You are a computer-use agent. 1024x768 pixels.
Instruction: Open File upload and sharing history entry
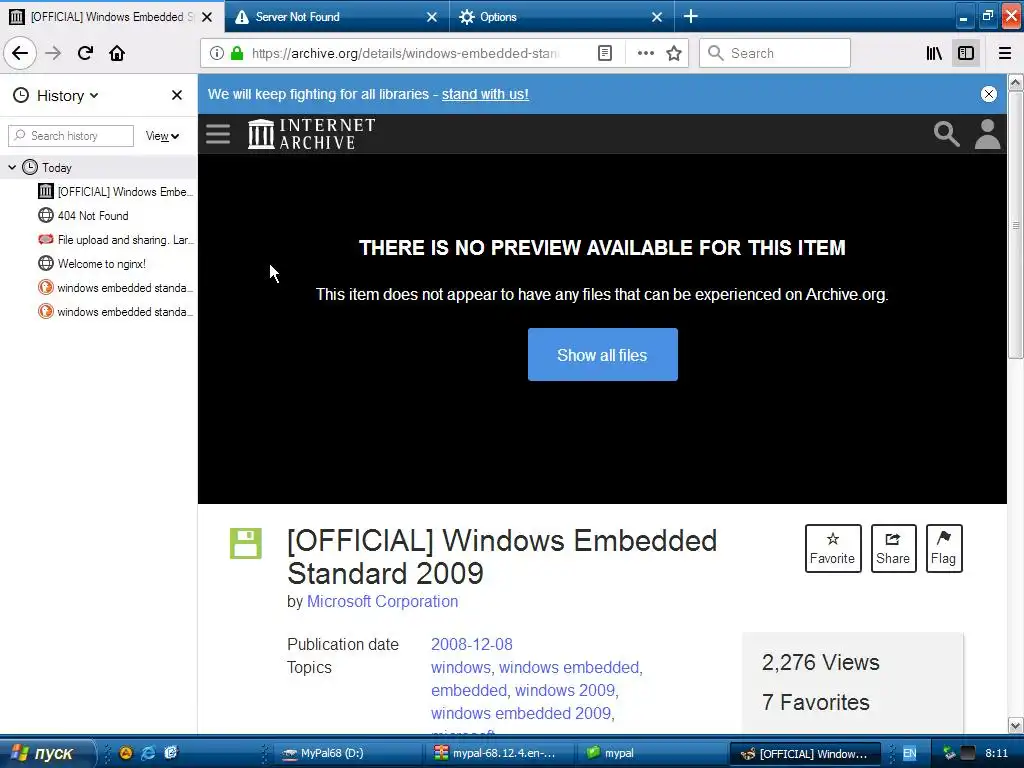point(116,240)
